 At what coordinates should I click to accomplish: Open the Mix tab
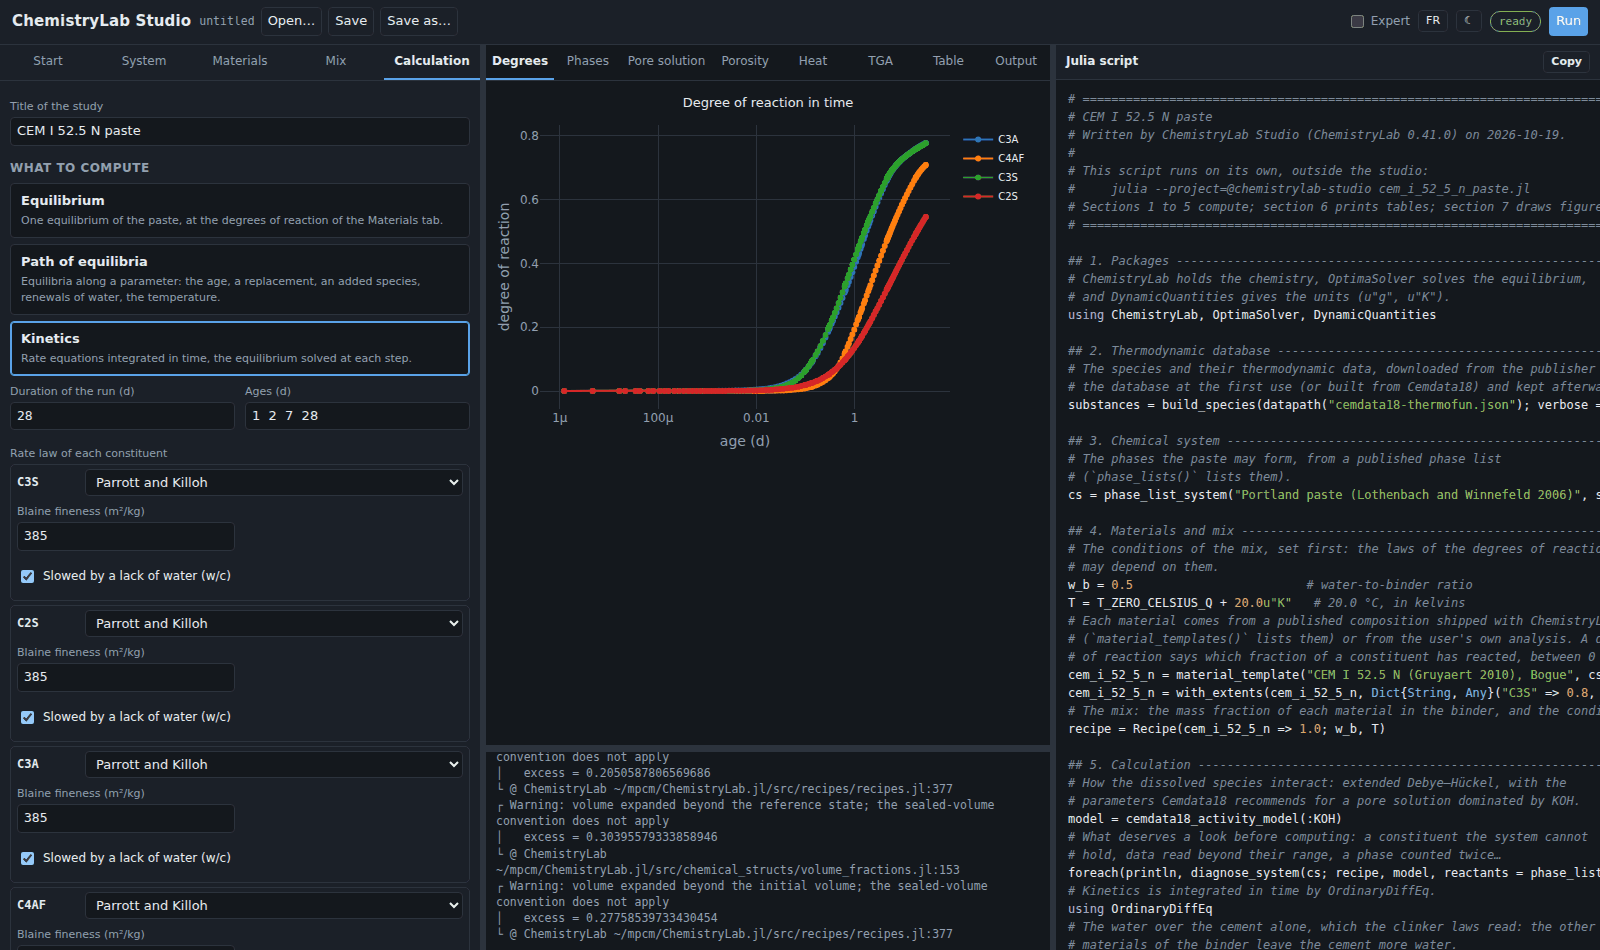pos(336,61)
